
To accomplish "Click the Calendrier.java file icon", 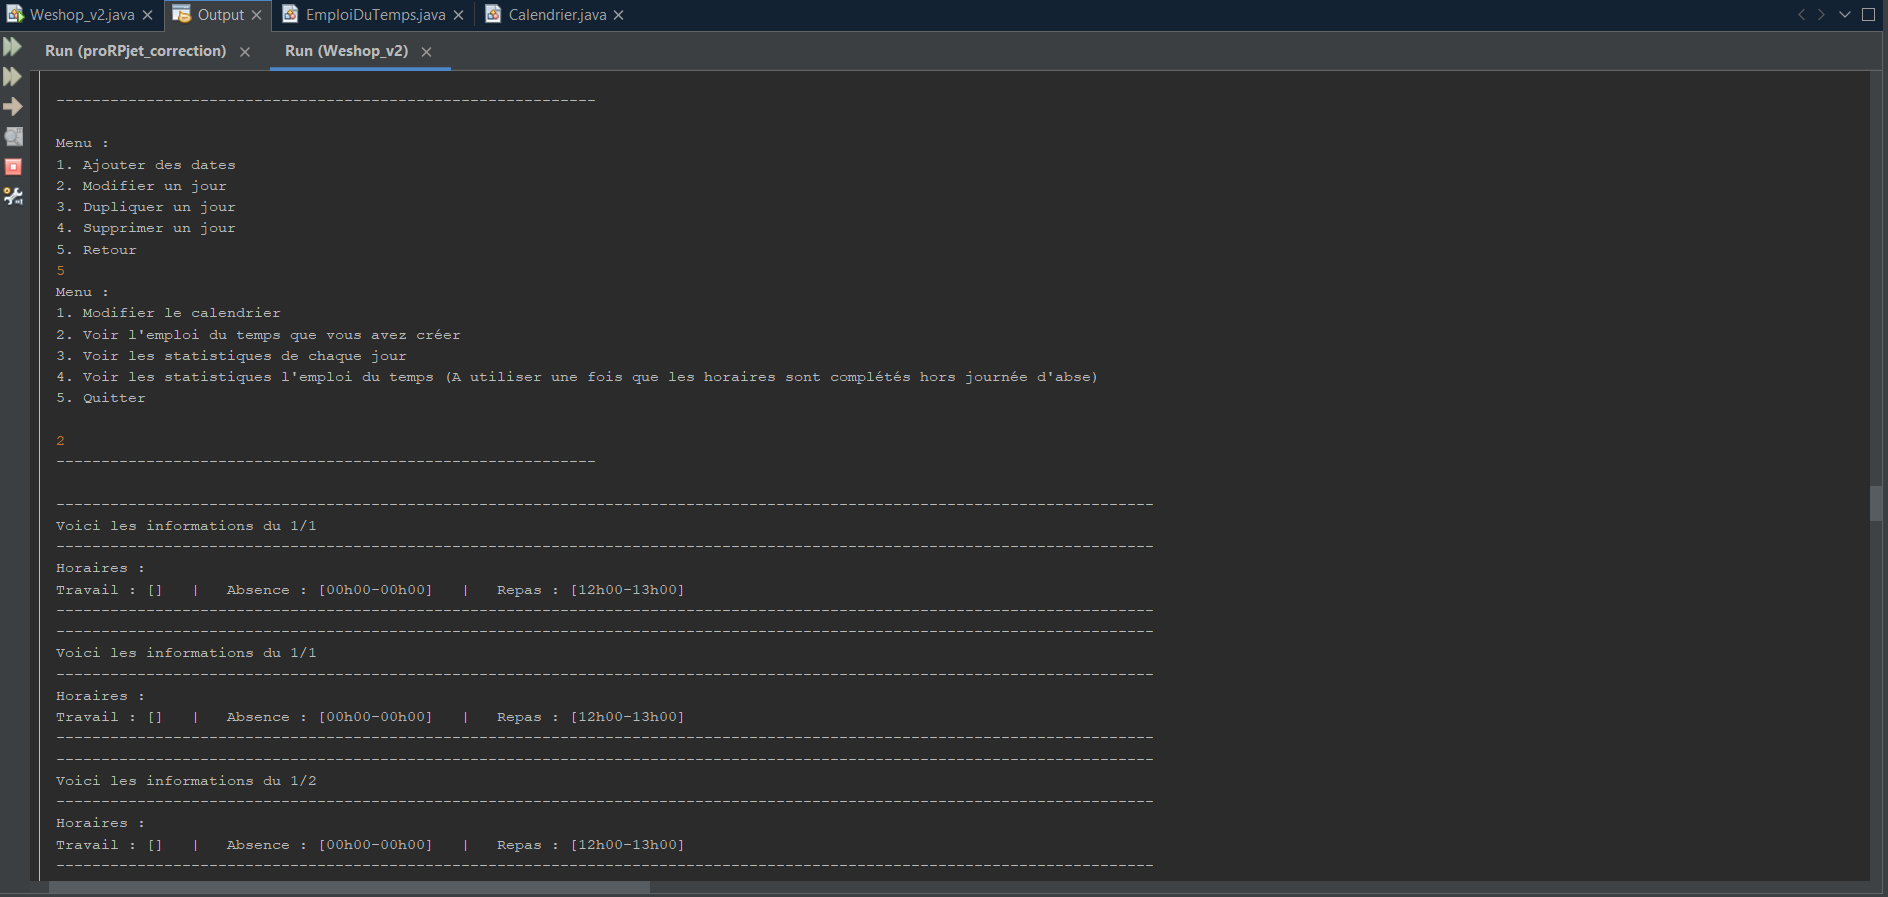I will pos(493,15).
